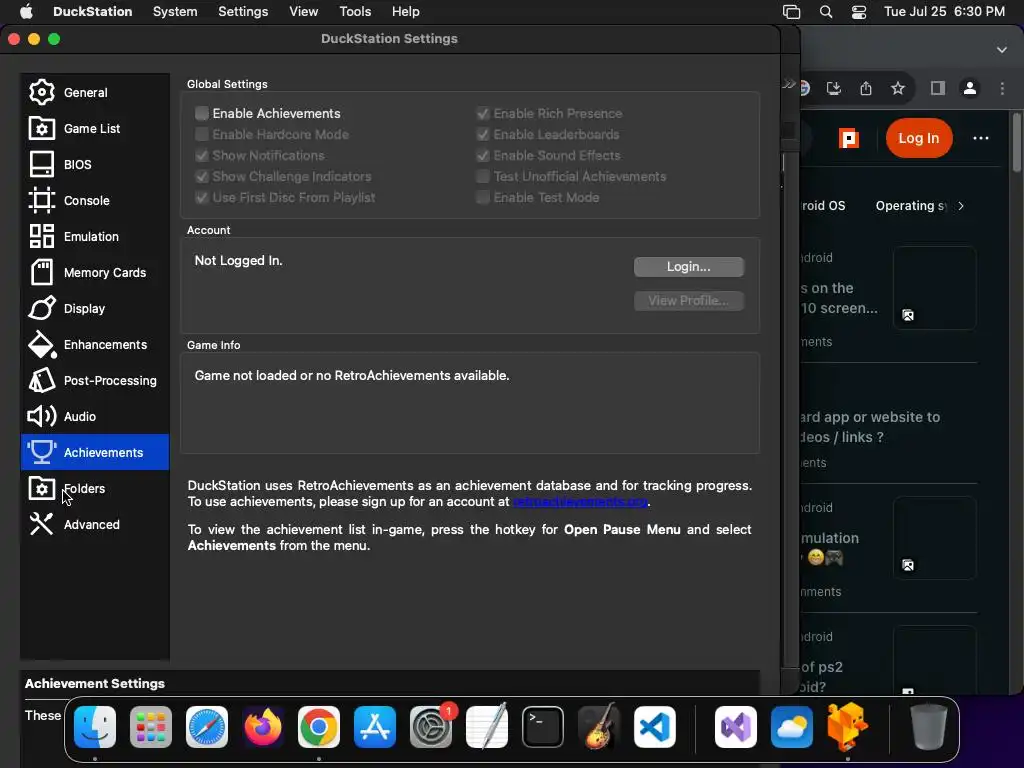Viewport: 1024px width, 768px height.
Task: Open the General settings category
Action: pos(95,92)
